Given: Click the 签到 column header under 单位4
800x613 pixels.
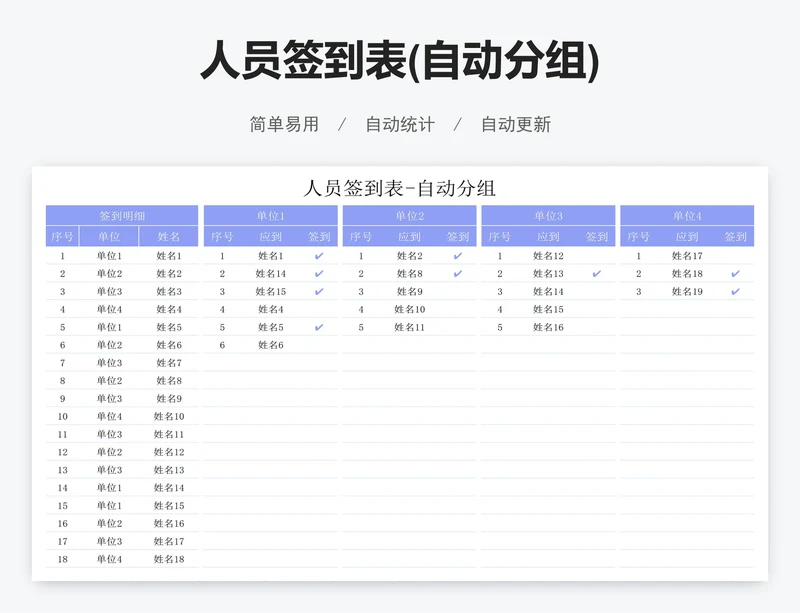Looking at the screenshot, I should [x=735, y=236].
